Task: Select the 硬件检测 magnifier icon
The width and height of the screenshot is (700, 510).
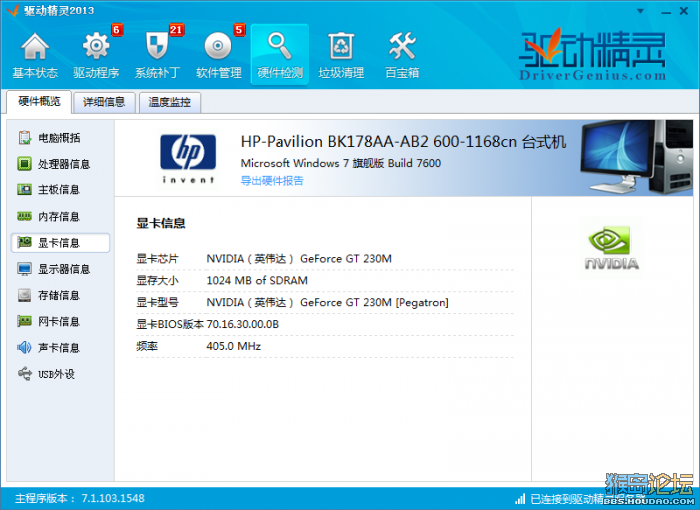Action: pyautogui.click(x=279, y=46)
